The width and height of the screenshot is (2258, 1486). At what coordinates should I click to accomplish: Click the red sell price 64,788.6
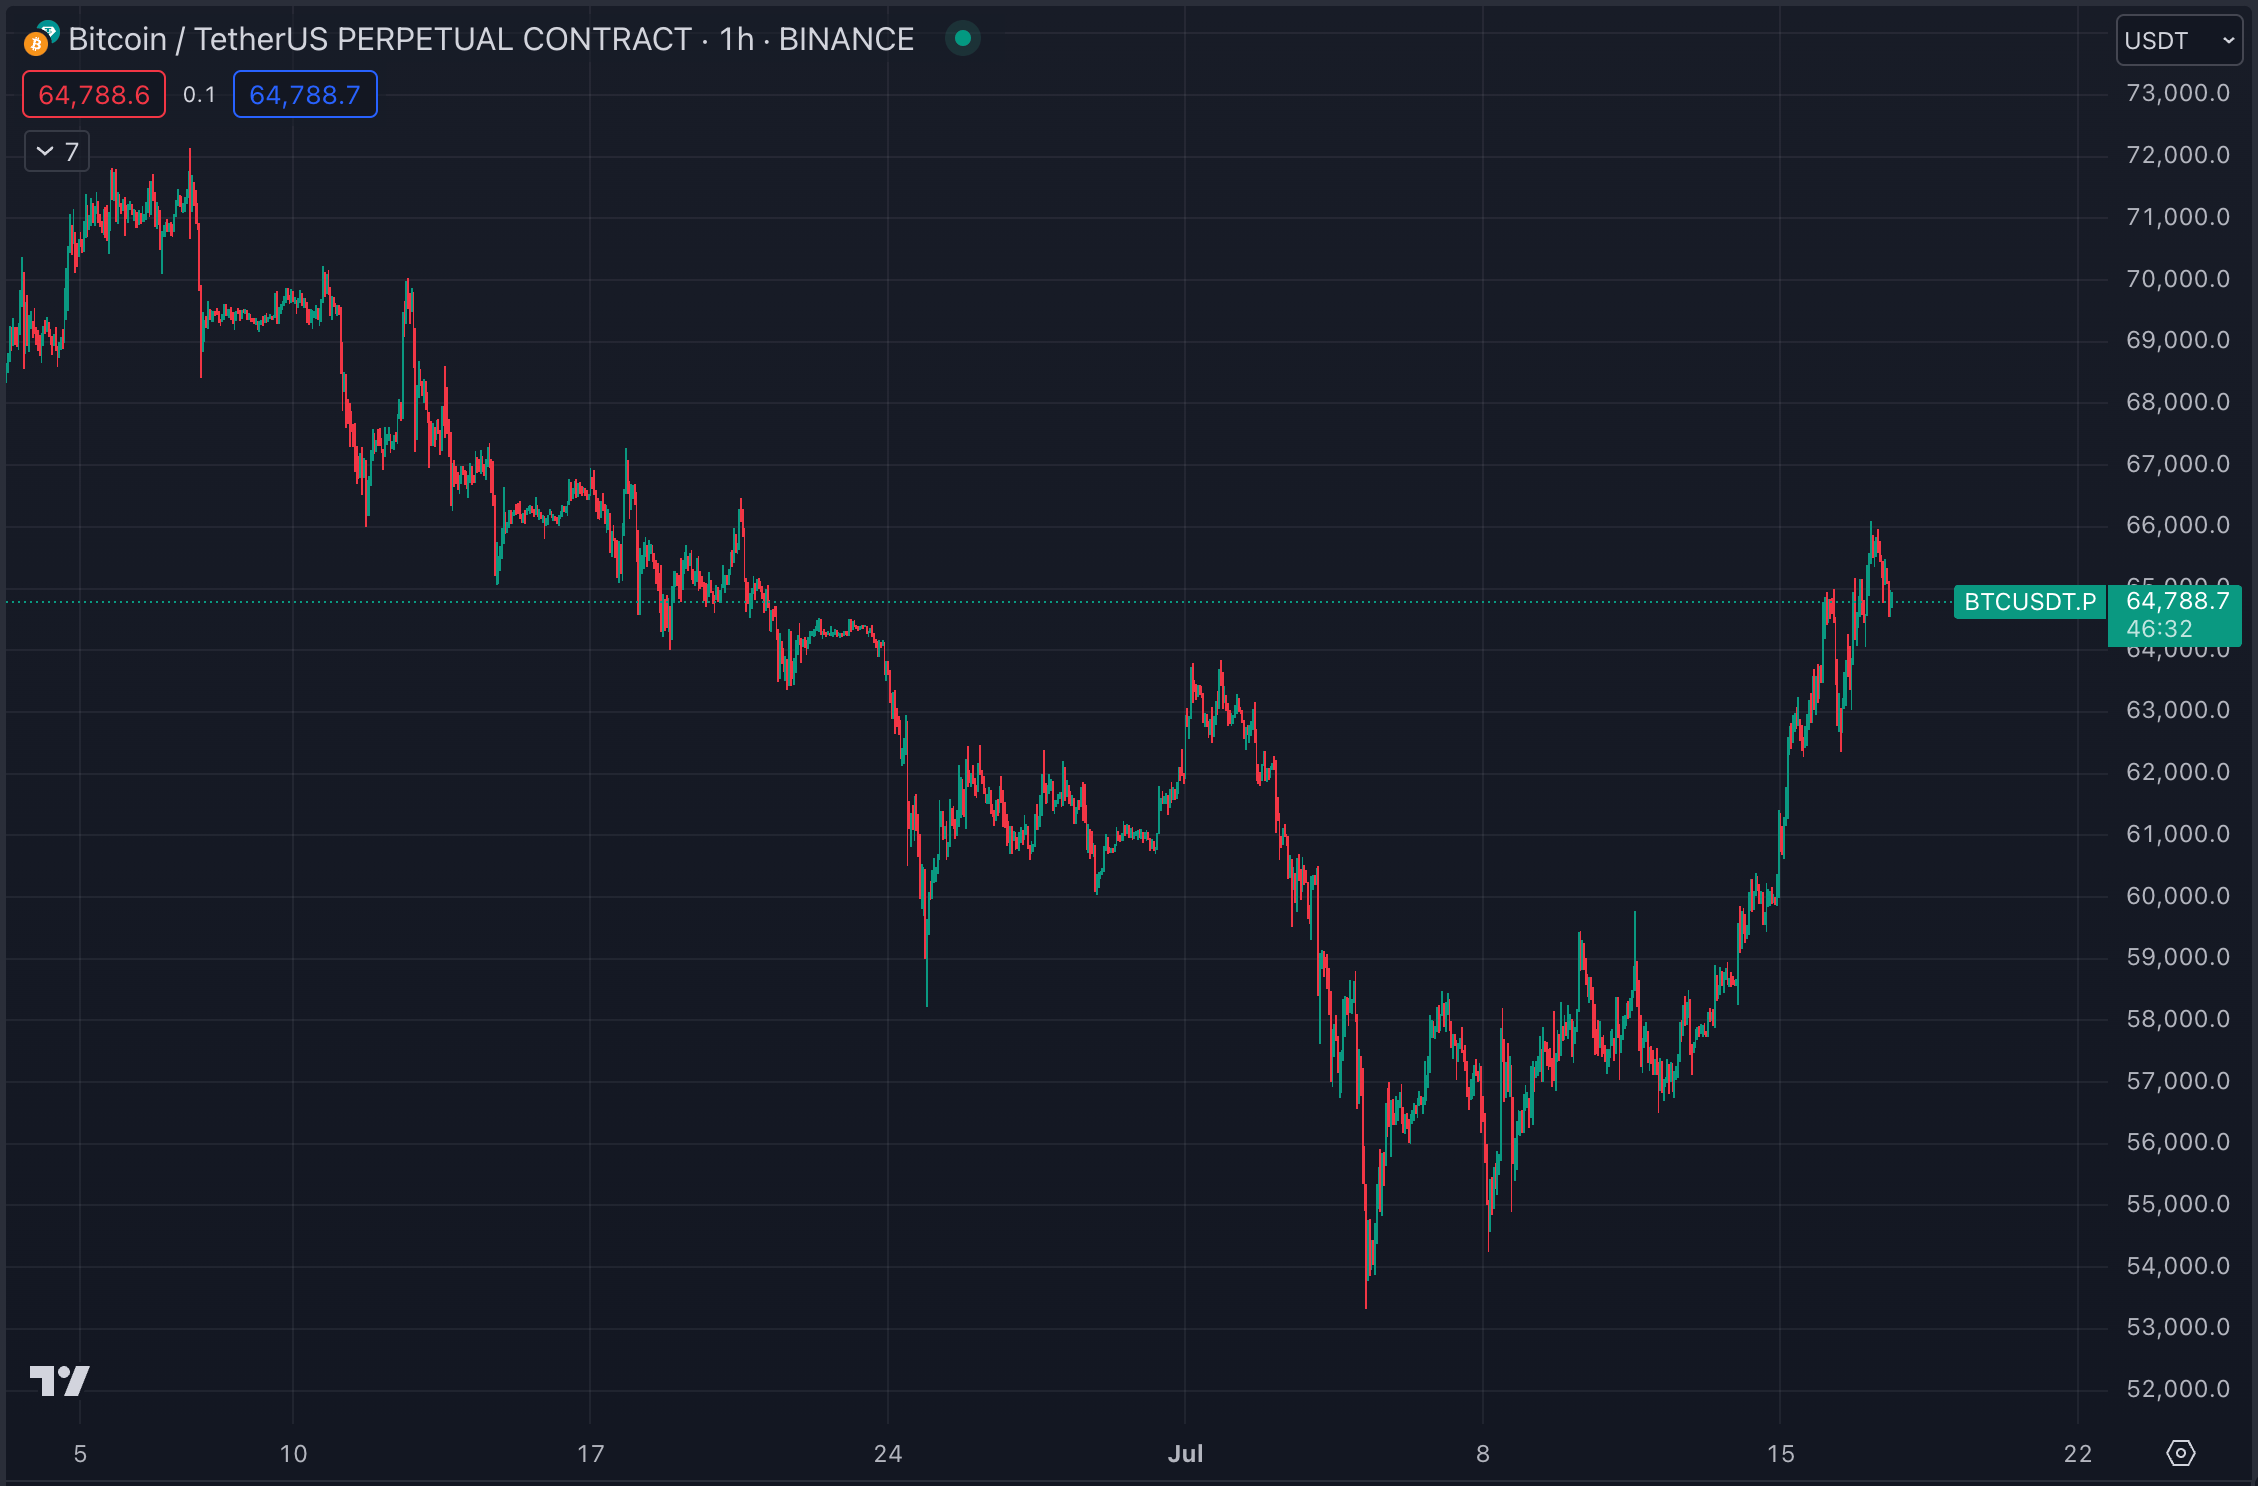tap(94, 95)
